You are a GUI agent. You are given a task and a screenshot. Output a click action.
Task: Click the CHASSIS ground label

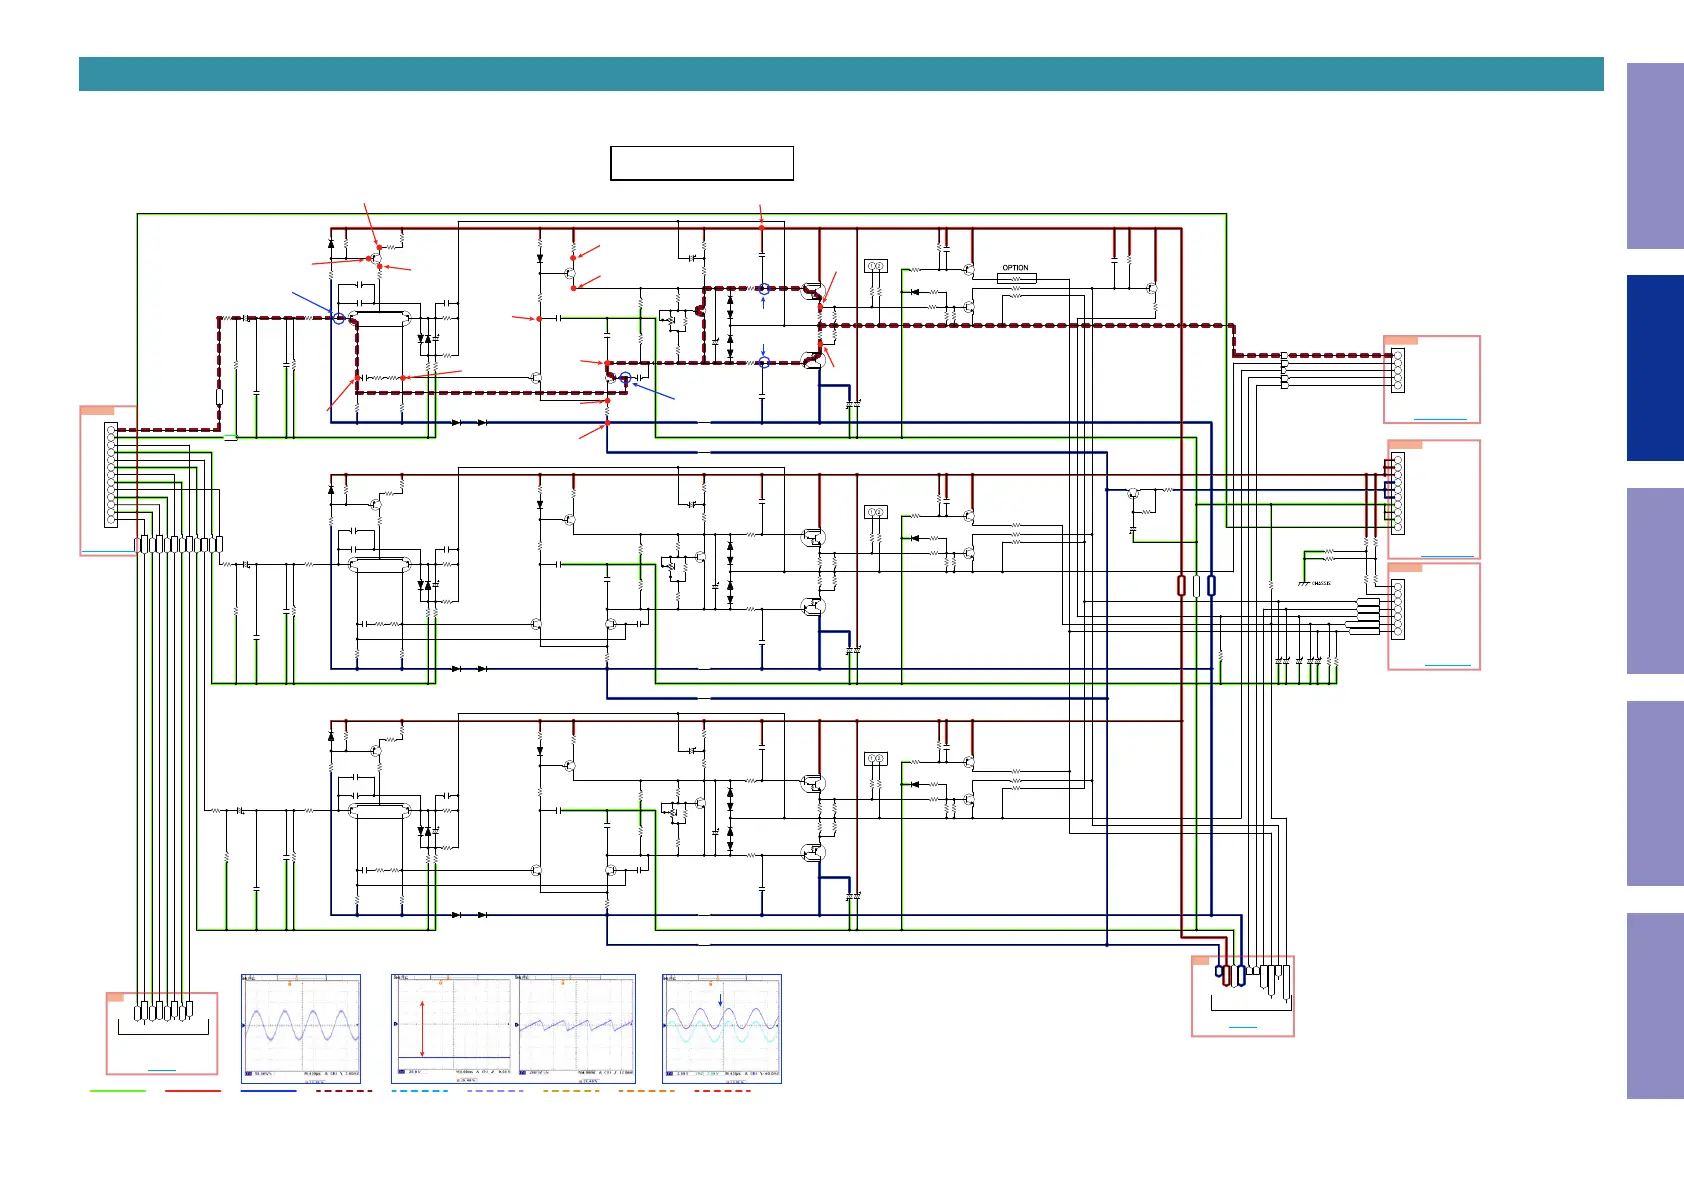(1321, 583)
